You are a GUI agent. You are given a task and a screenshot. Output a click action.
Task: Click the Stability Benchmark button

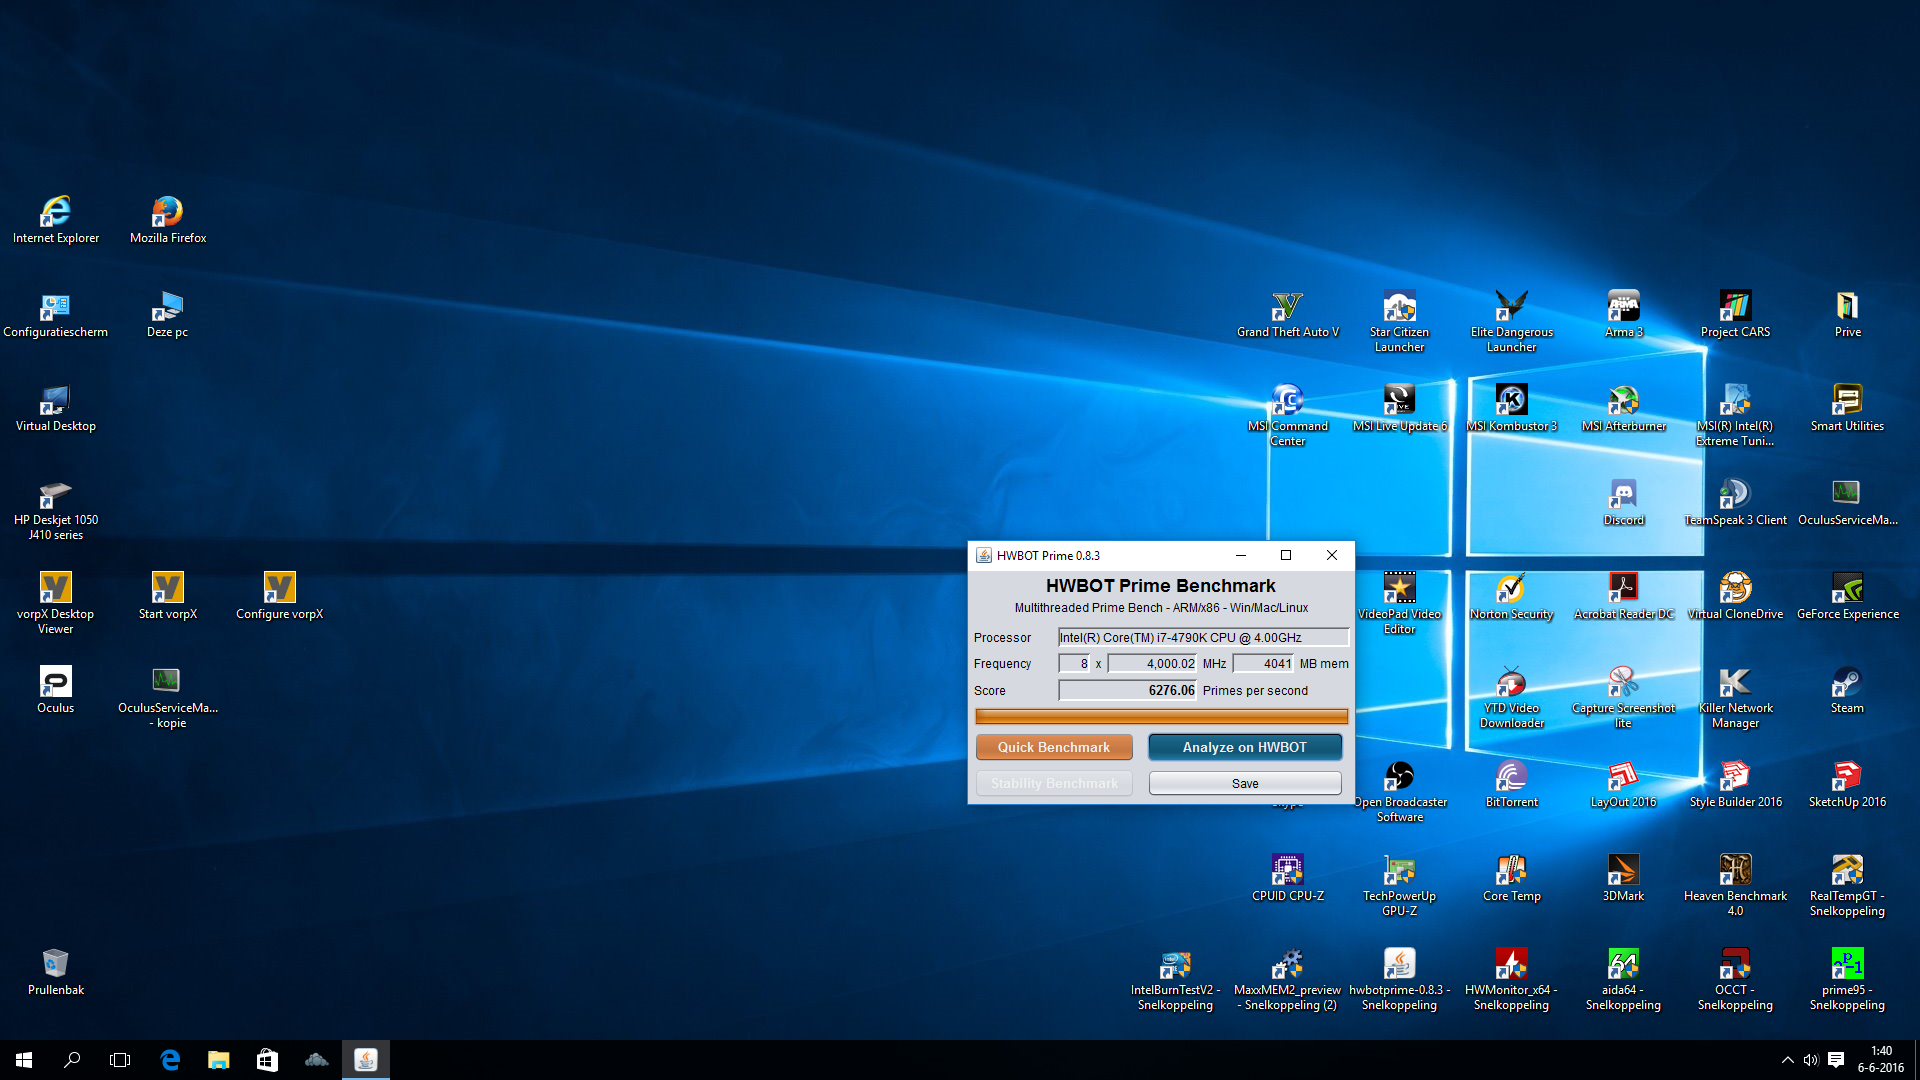pos(1054,783)
